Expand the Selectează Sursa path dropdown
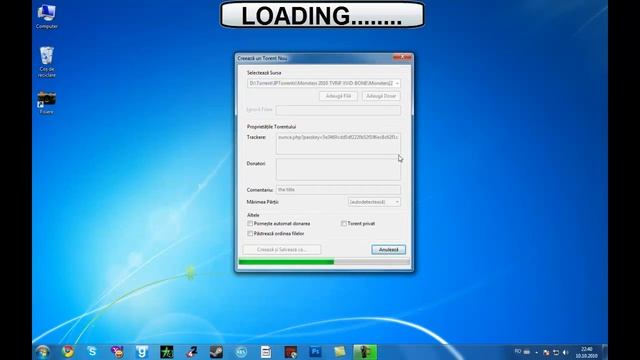Viewport: 640px width, 360px height. click(397, 83)
